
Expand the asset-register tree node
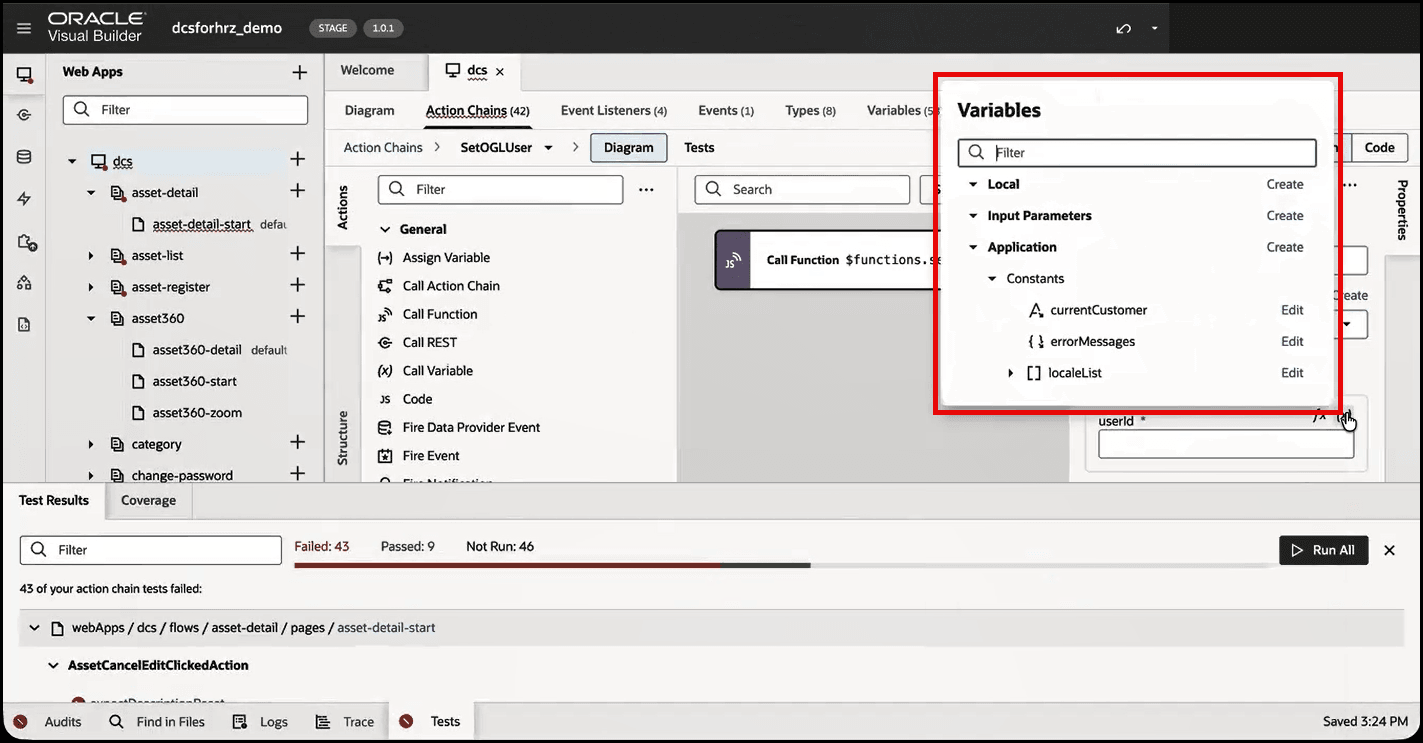tap(91, 287)
